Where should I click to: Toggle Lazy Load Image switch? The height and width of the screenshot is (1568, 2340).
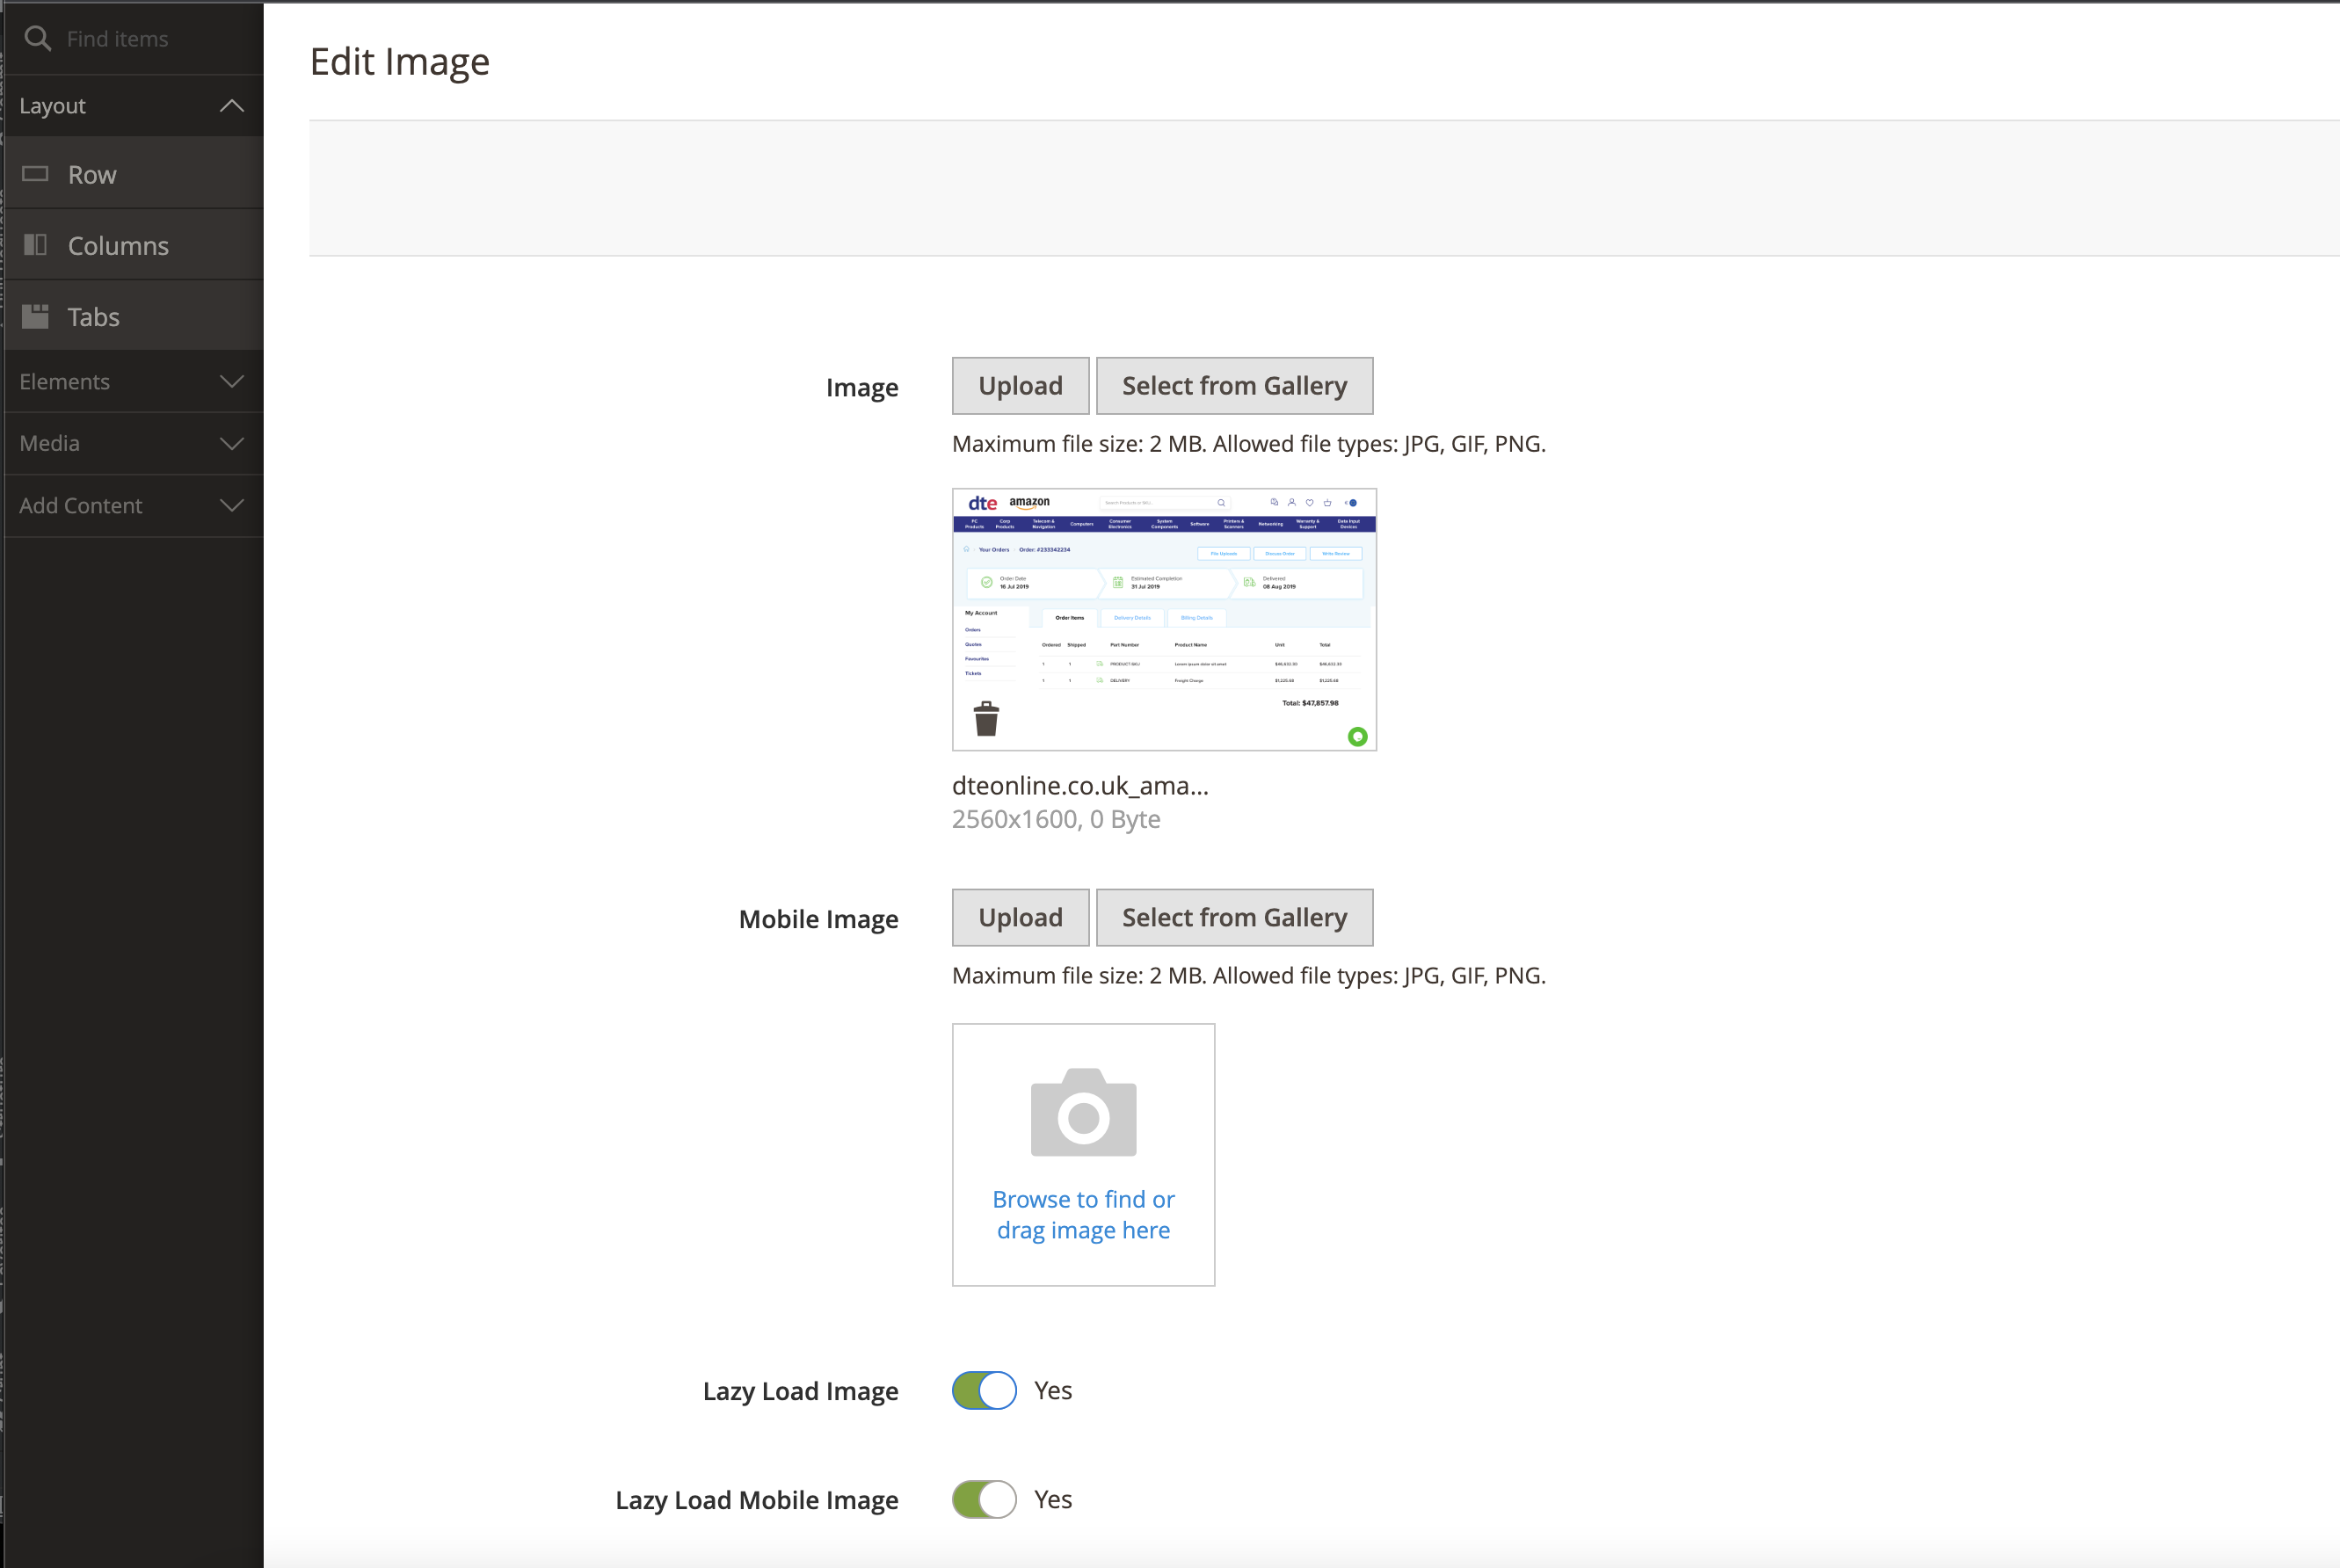[x=984, y=1390]
